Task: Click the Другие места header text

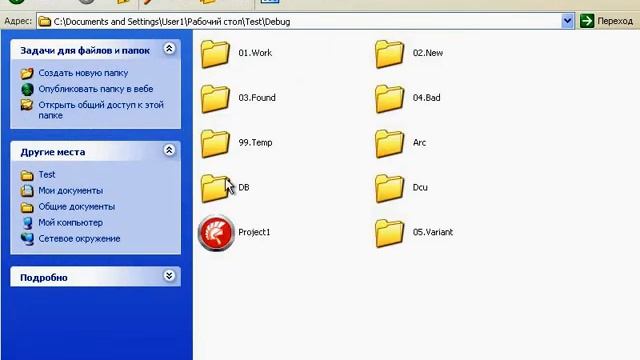Action: click(x=53, y=152)
